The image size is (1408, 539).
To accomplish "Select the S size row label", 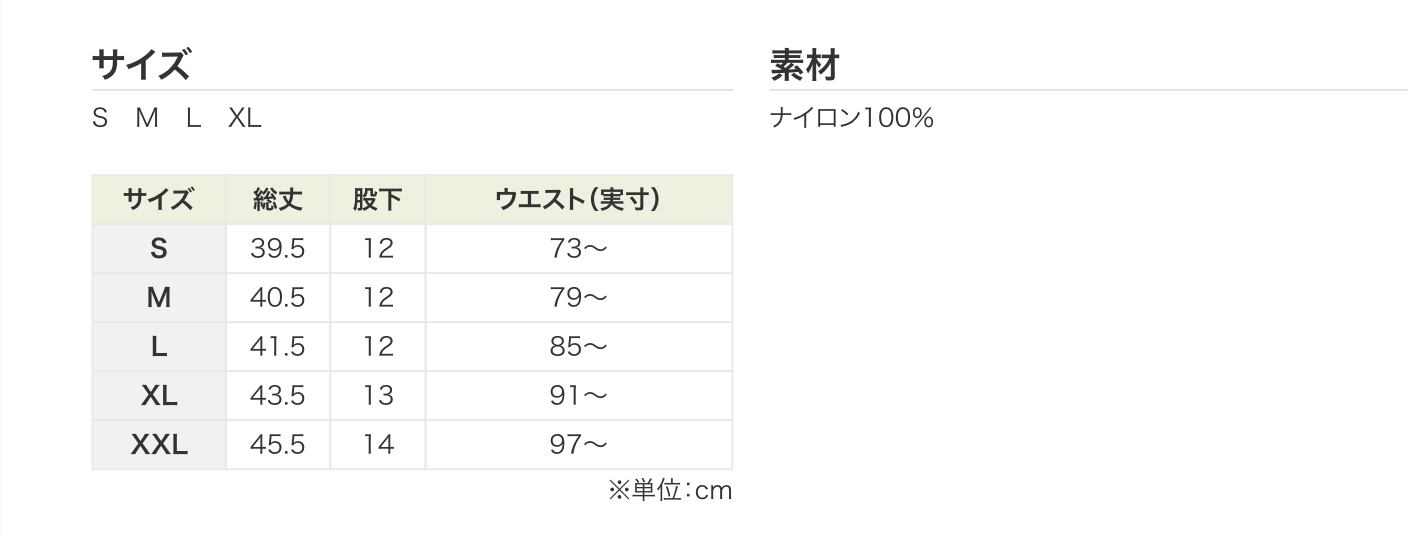I will pyautogui.click(x=159, y=249).
